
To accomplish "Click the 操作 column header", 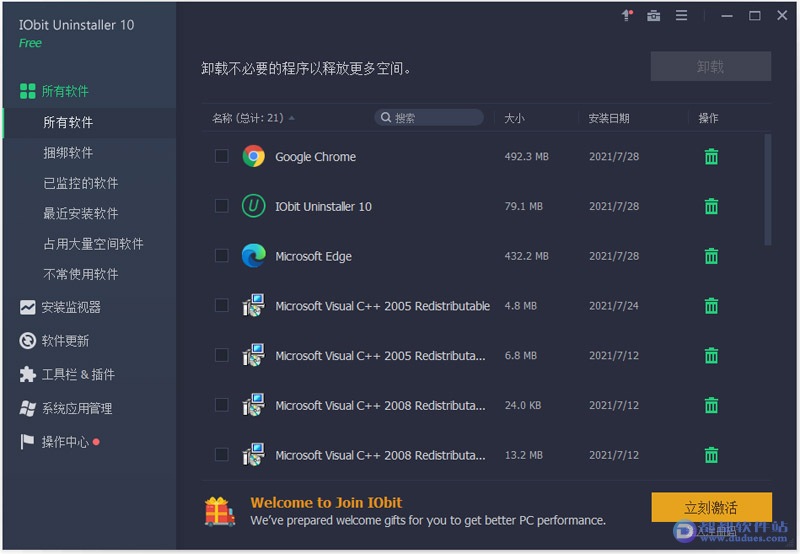I will 708,118.
